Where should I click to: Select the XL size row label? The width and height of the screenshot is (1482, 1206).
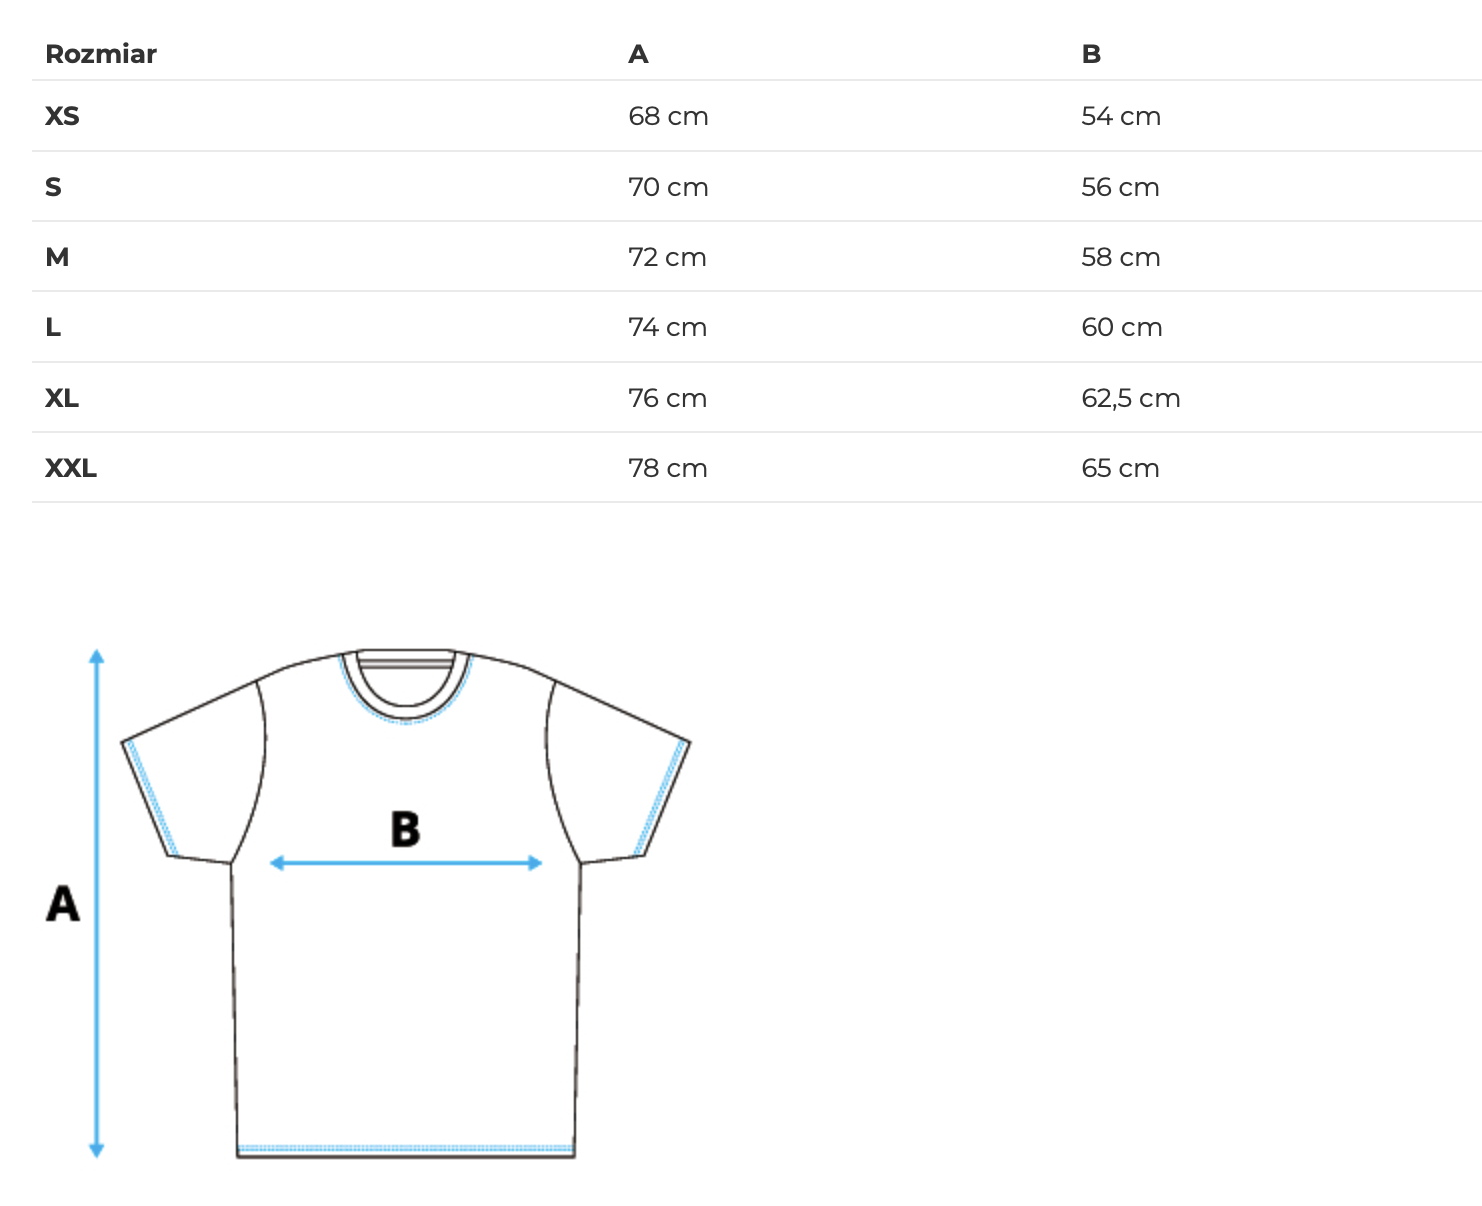pyautogui.click(x=62, y=398)
